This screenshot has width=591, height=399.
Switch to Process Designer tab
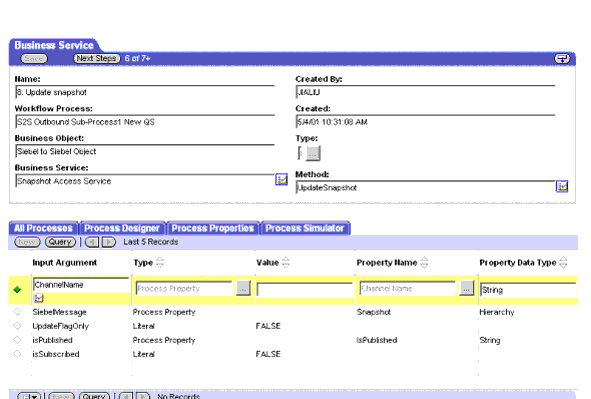click(122, 228)
